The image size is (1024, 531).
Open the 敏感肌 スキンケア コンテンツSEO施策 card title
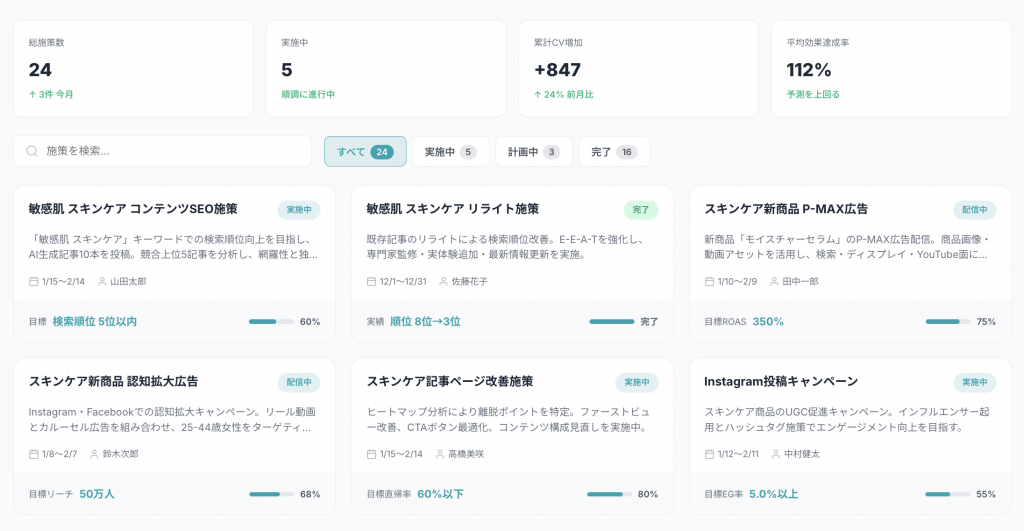[x=133, y=209]
